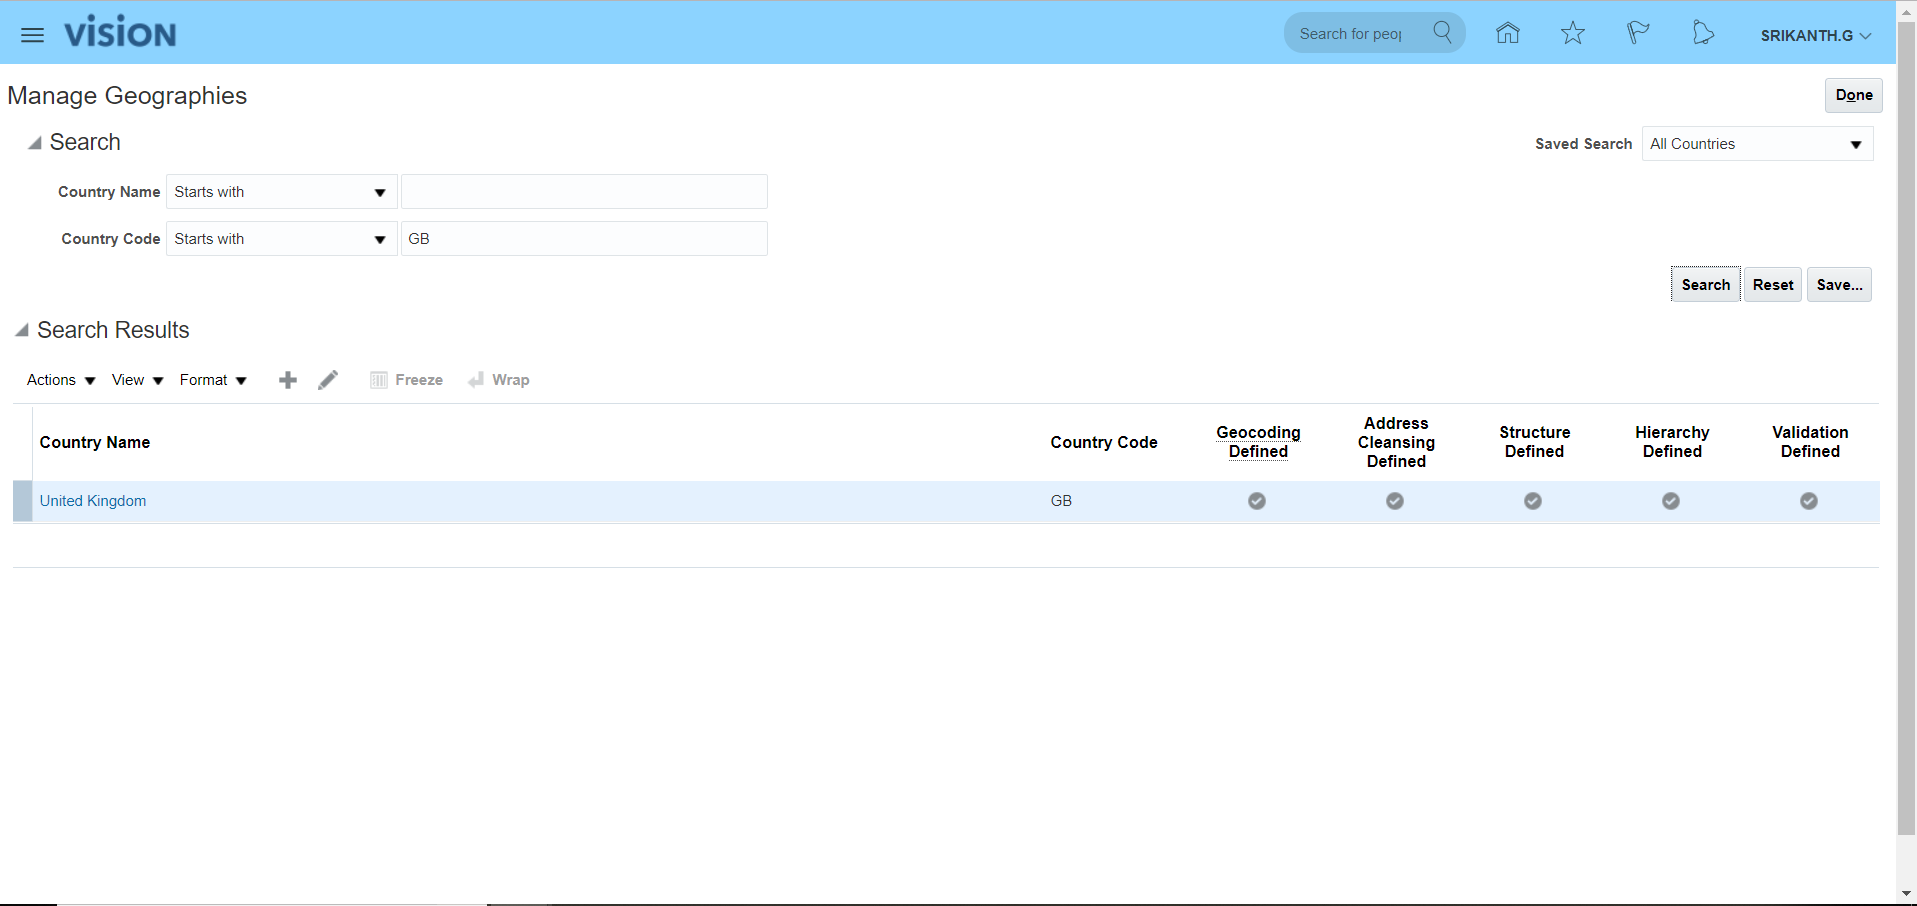The width and height of the screenshot is (1917, 906).
Task: Open Saved Search All Countries dropdown
Action: (1757, 144)
